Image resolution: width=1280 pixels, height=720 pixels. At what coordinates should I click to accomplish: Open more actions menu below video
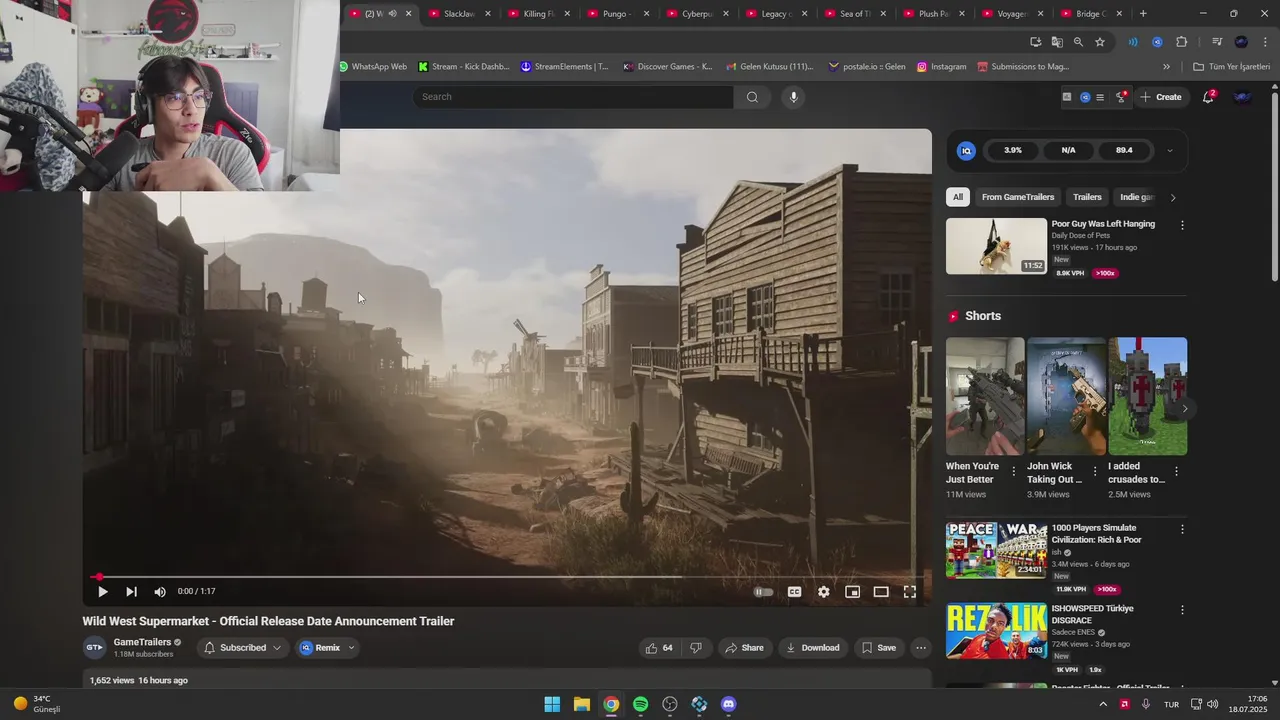point(921,648)
